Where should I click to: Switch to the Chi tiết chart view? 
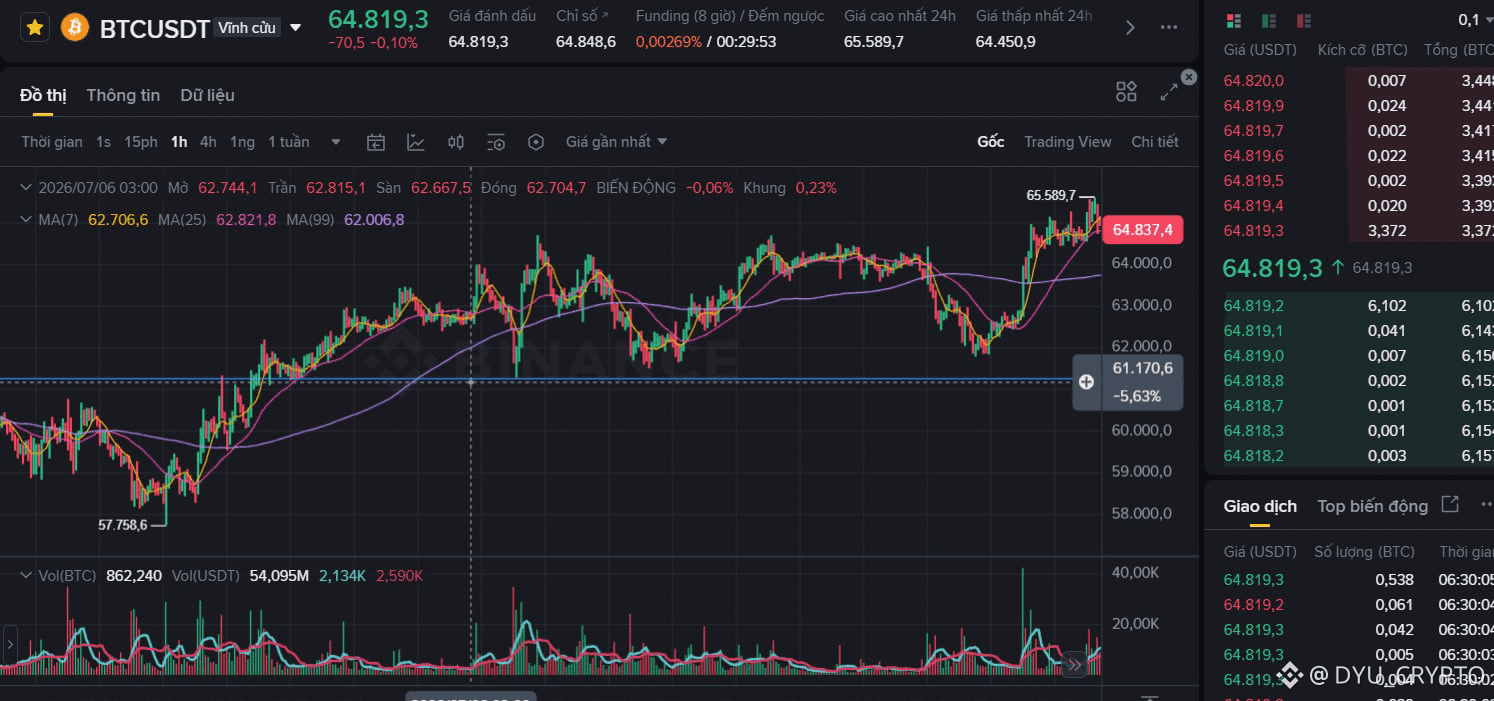pos(1154,142)
